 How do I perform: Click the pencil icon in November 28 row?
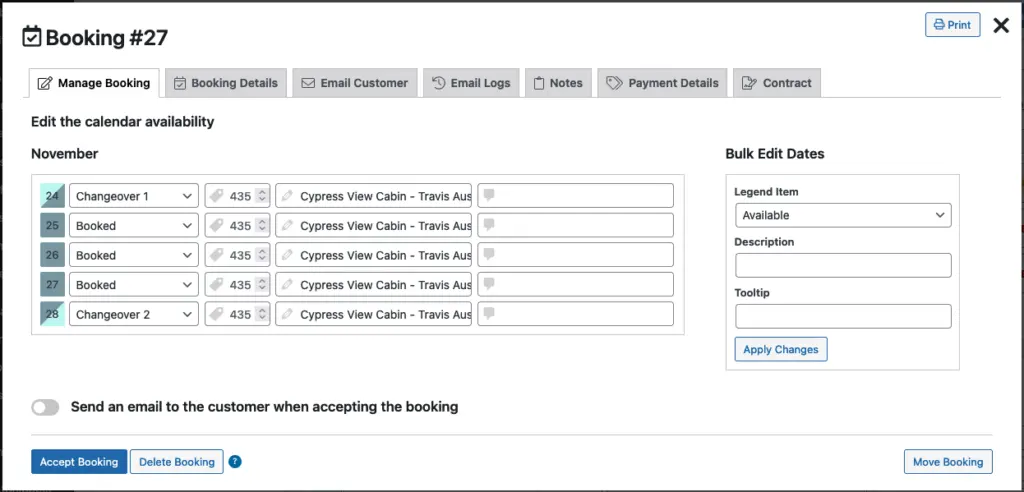point(288,314)
